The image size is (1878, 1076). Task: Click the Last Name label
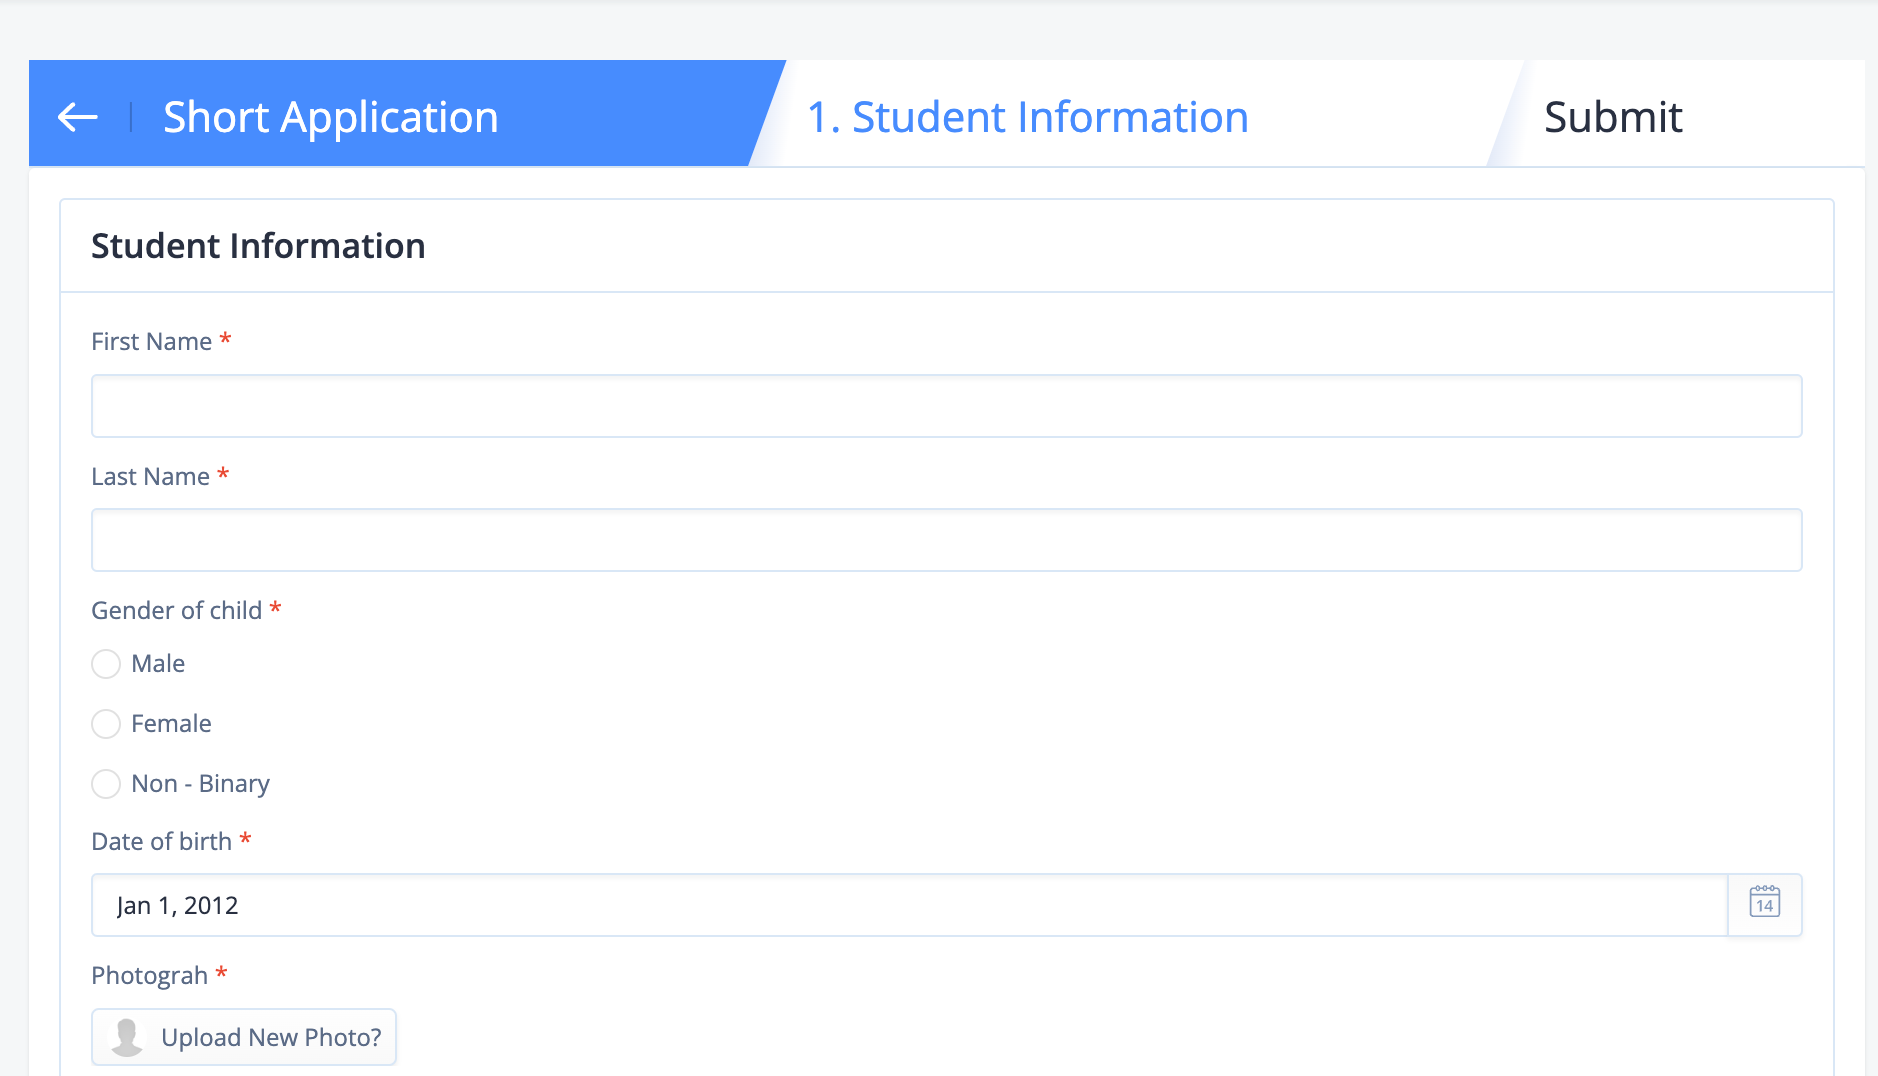[151, 476]
